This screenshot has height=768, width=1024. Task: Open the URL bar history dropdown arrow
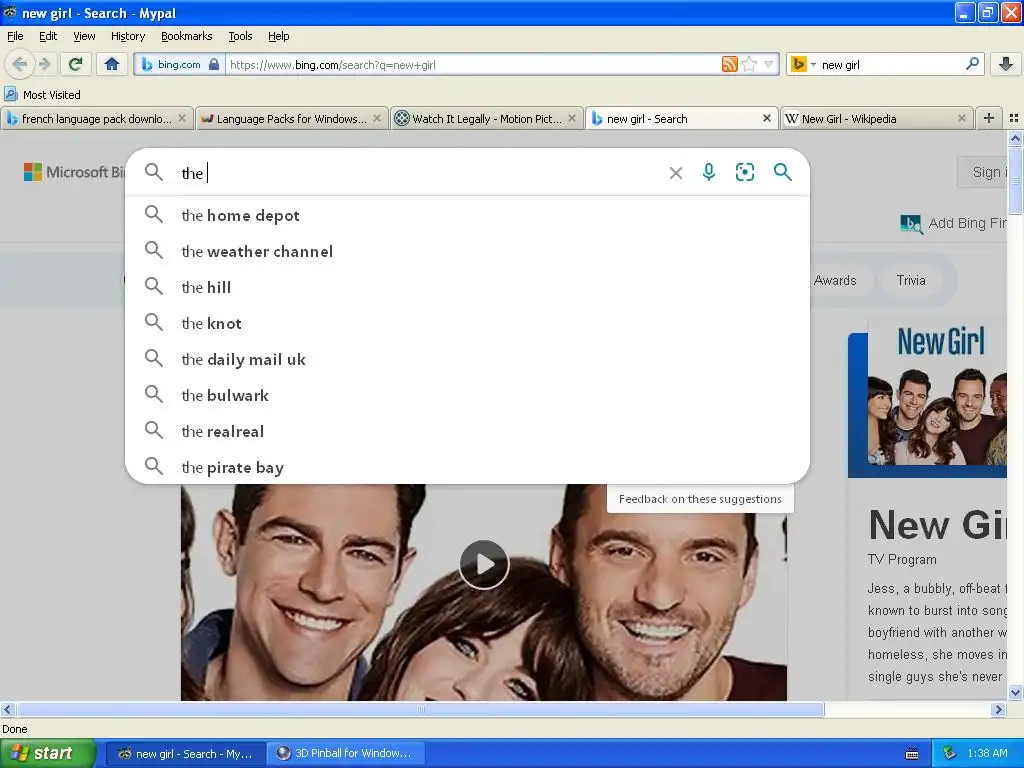click(x=769, y=64)
